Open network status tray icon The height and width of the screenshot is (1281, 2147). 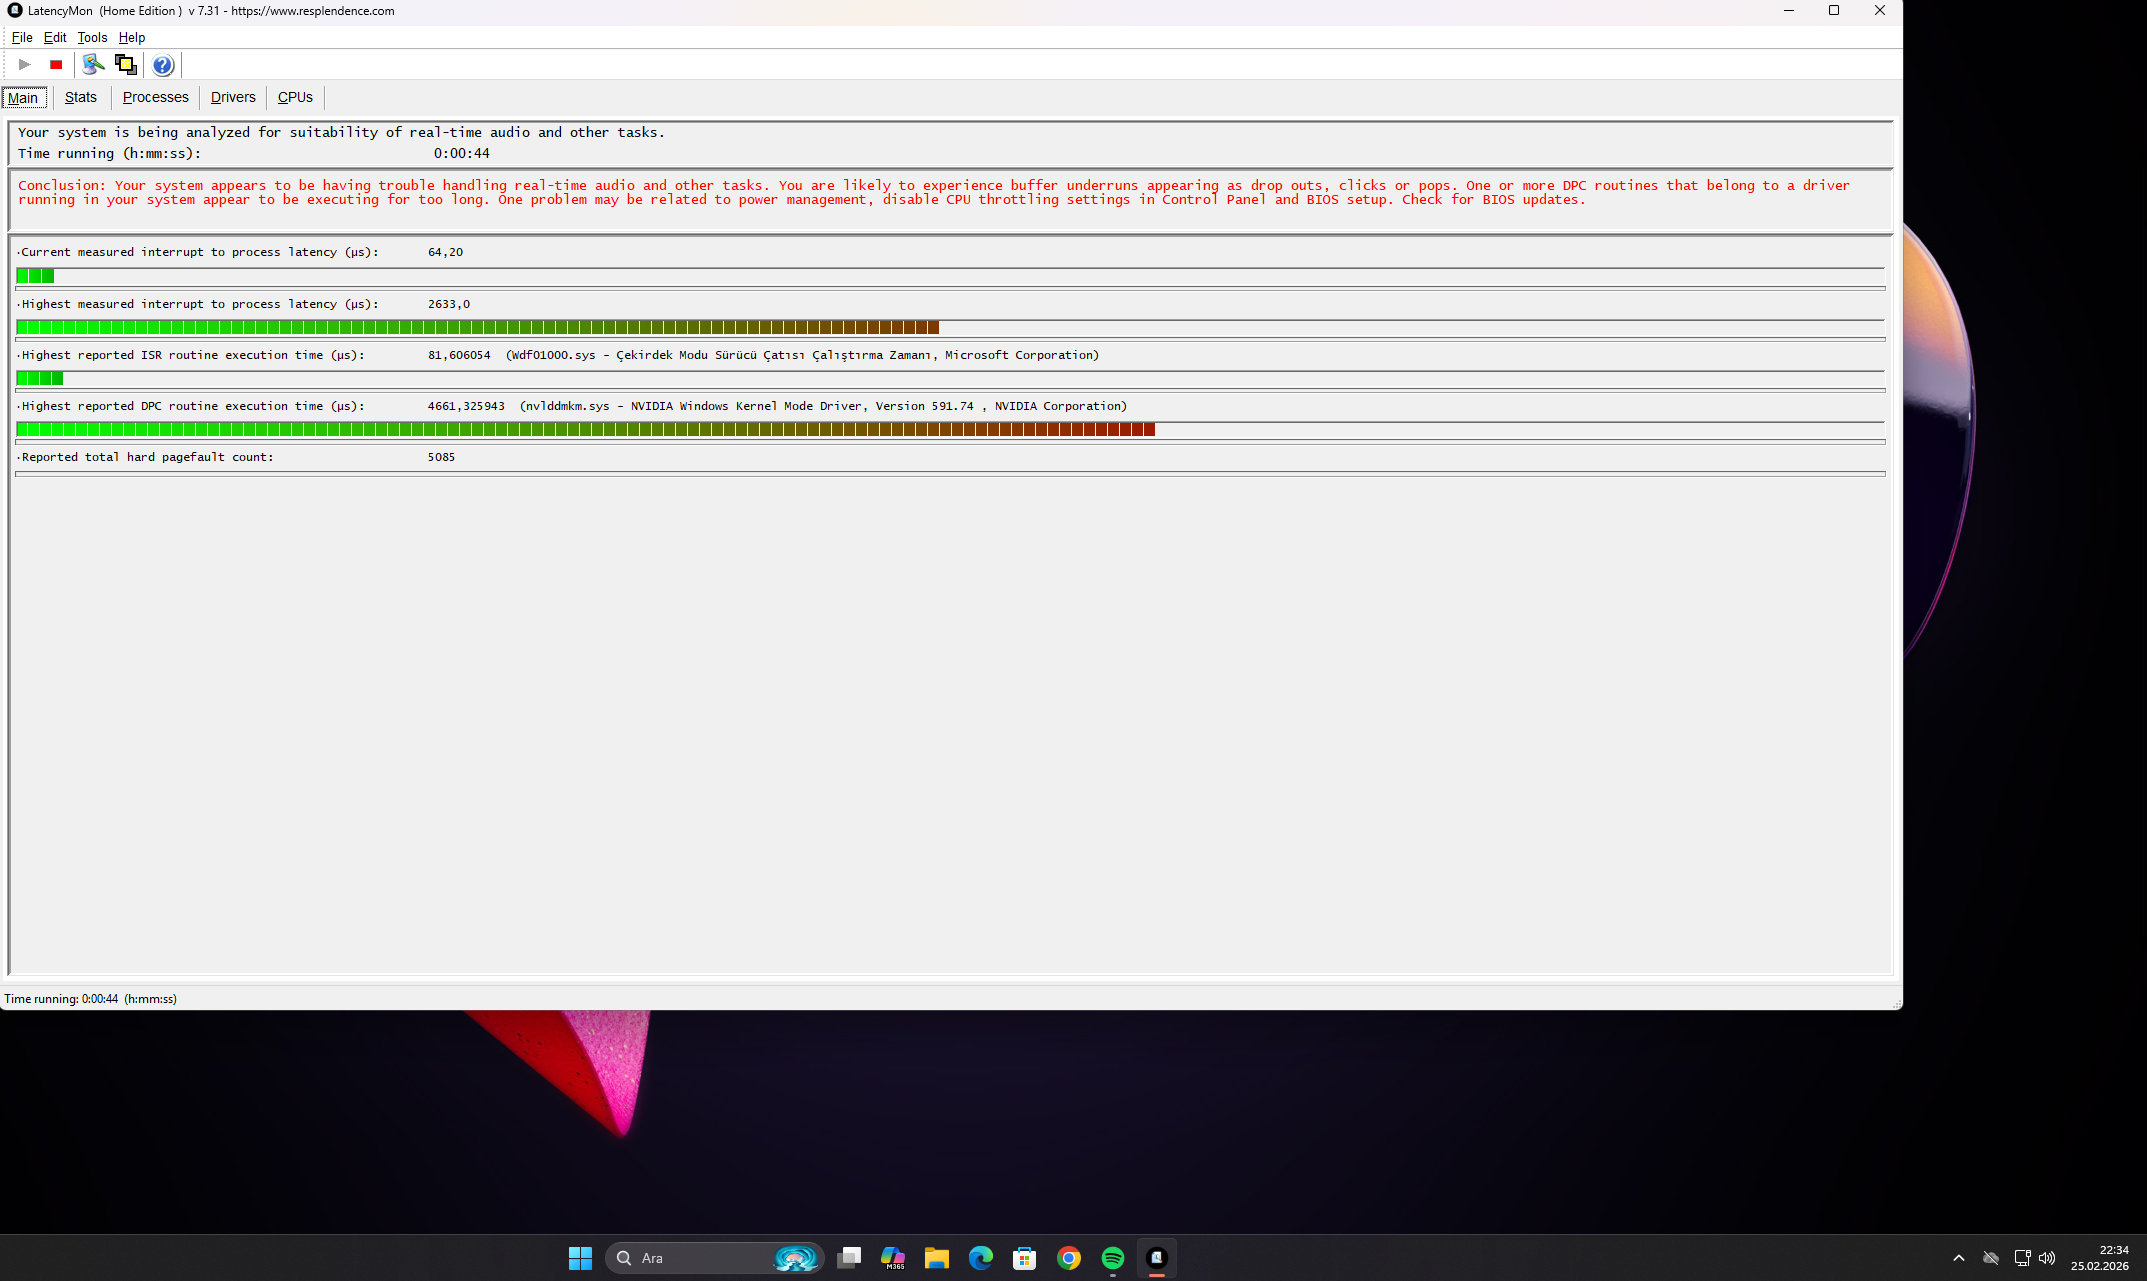pos(2022,1258)
